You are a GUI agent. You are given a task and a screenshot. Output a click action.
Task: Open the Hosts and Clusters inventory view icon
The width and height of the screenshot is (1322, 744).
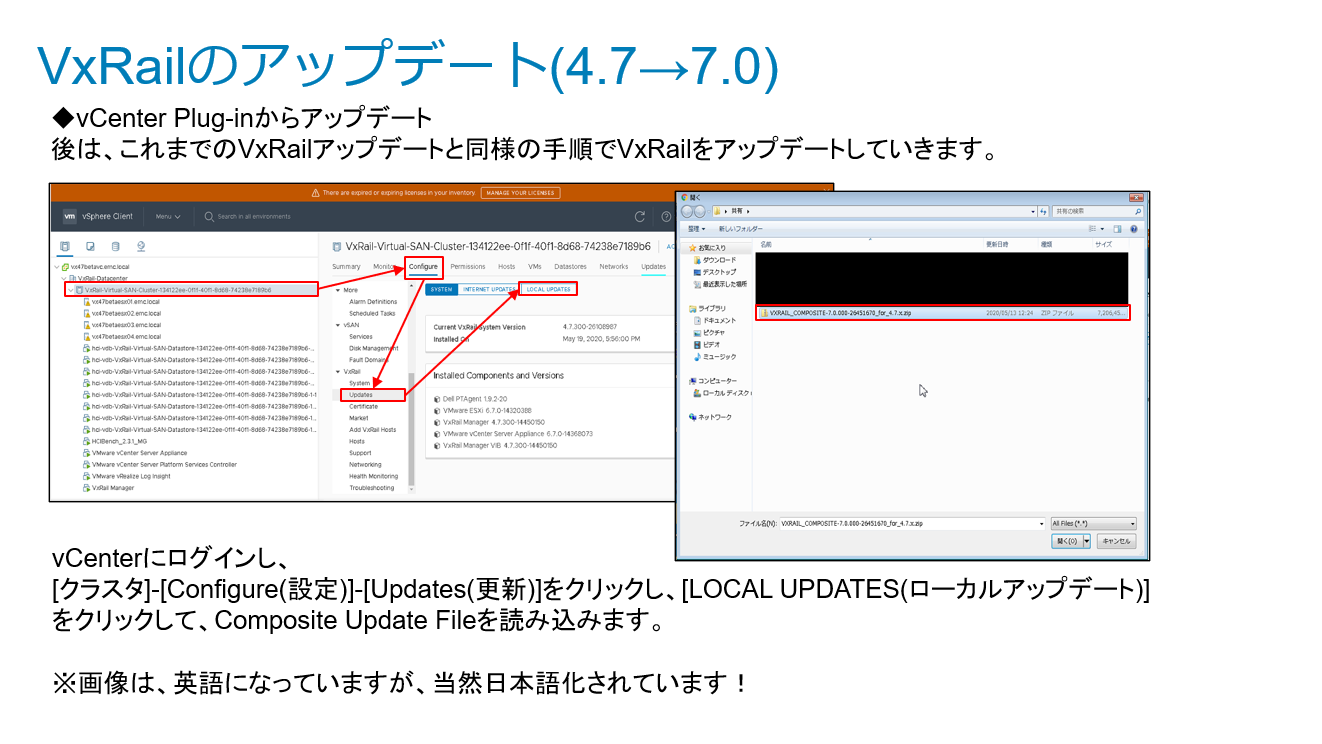pyautogui.click(x=66, y=246)
